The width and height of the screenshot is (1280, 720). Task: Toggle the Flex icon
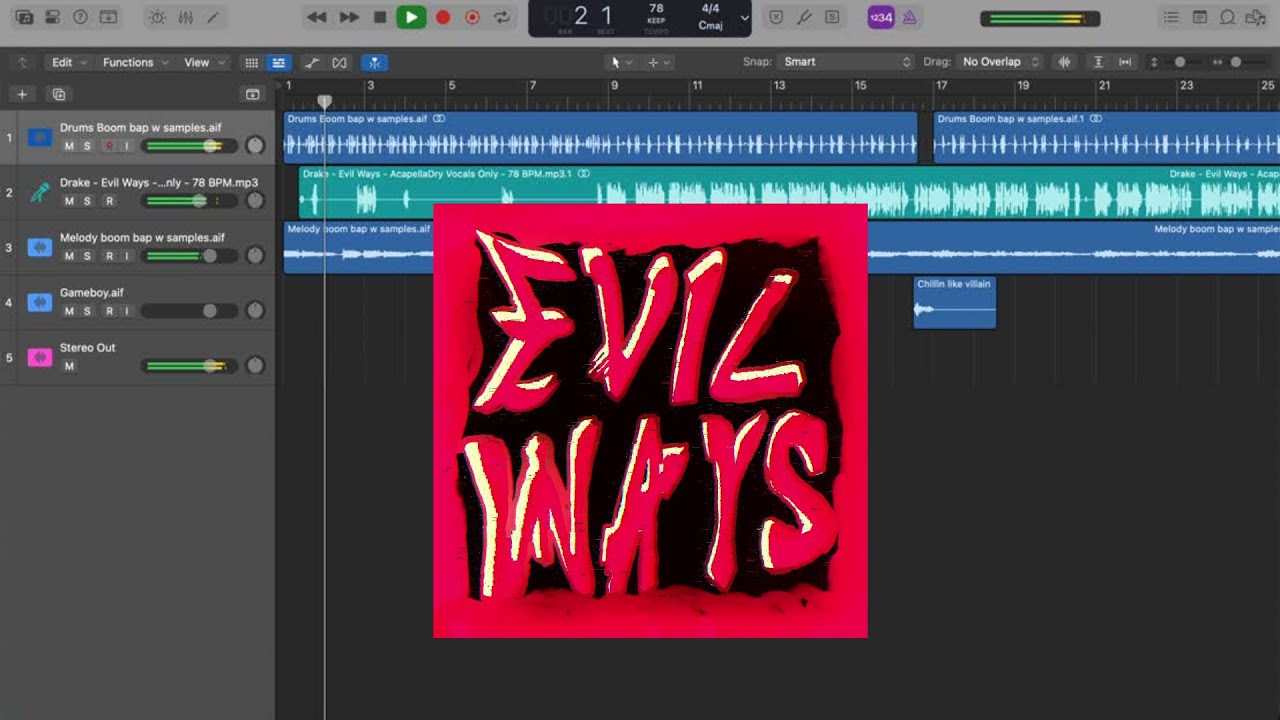coord(340,62)
